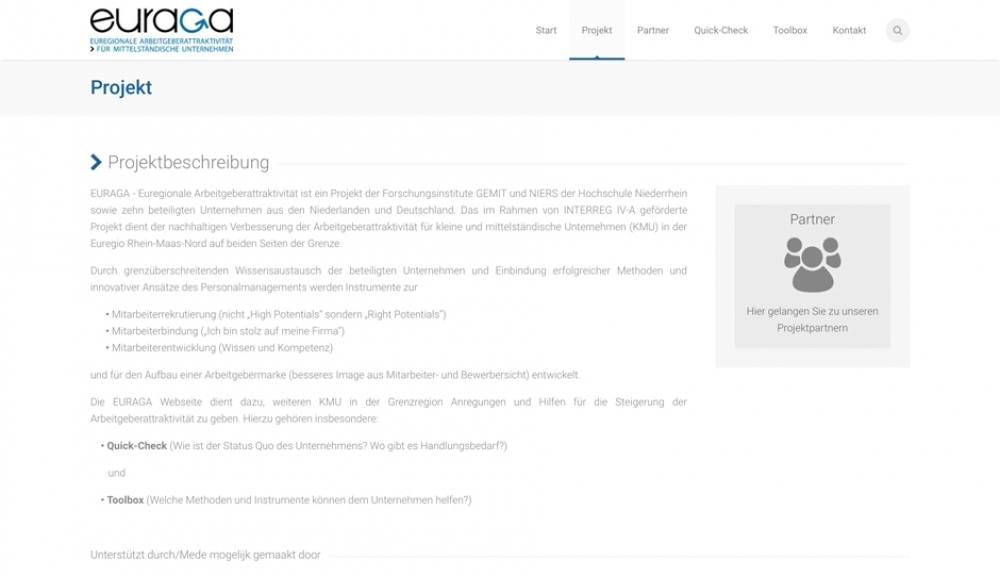1000x576 pixels.
Task: Click the paragraph starting 'EURAGA - Euregionale Arbeitgeberattraktivität'
Action: pos(388,218)
